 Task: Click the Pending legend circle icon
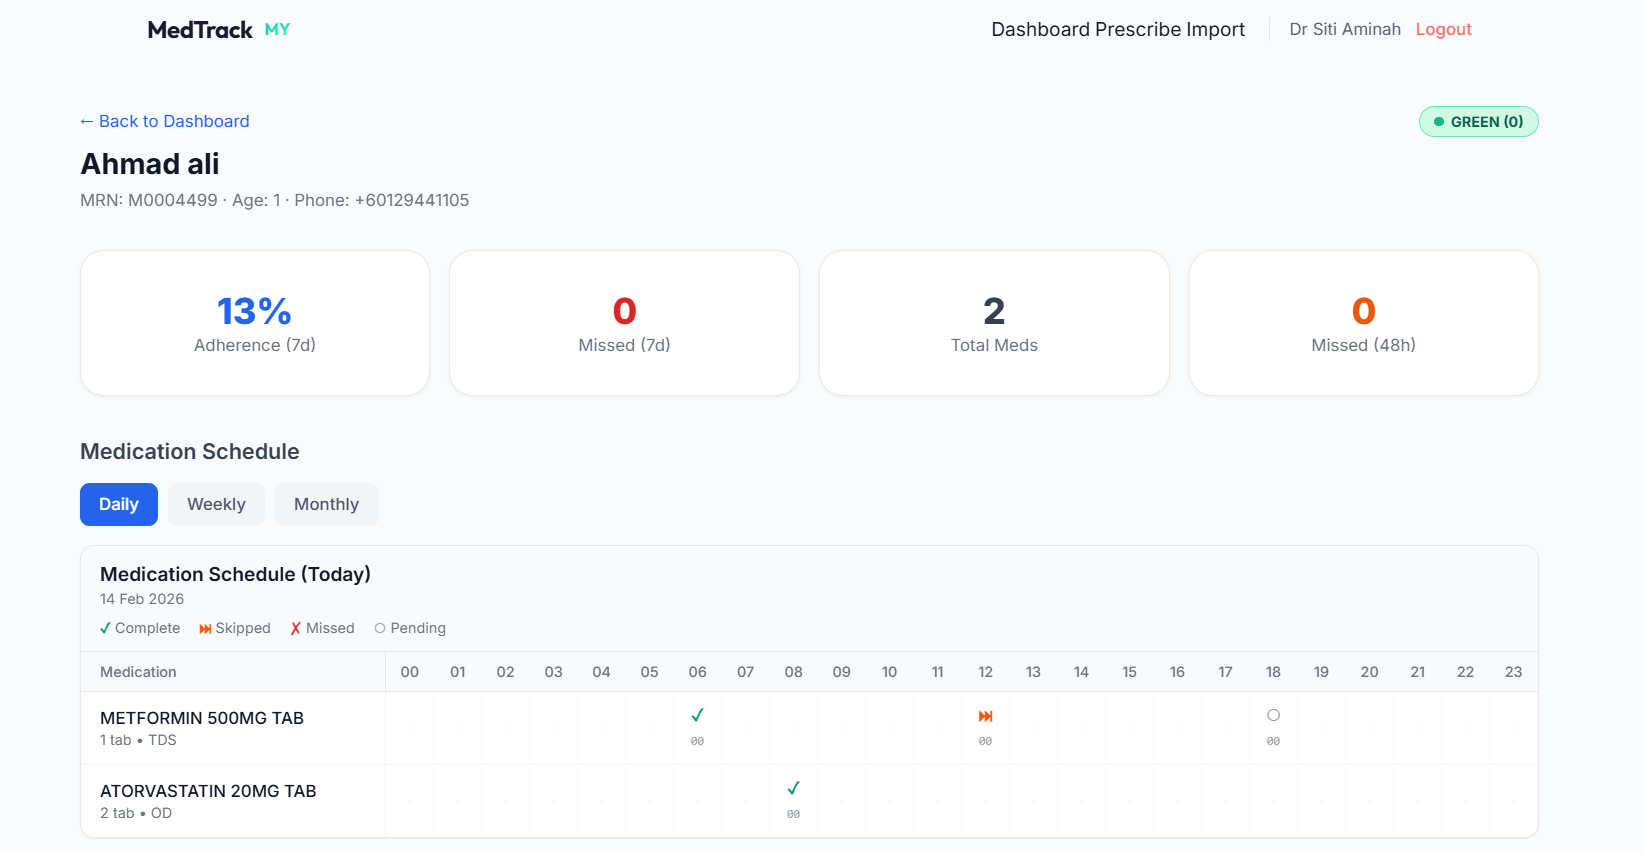[380, 629]
